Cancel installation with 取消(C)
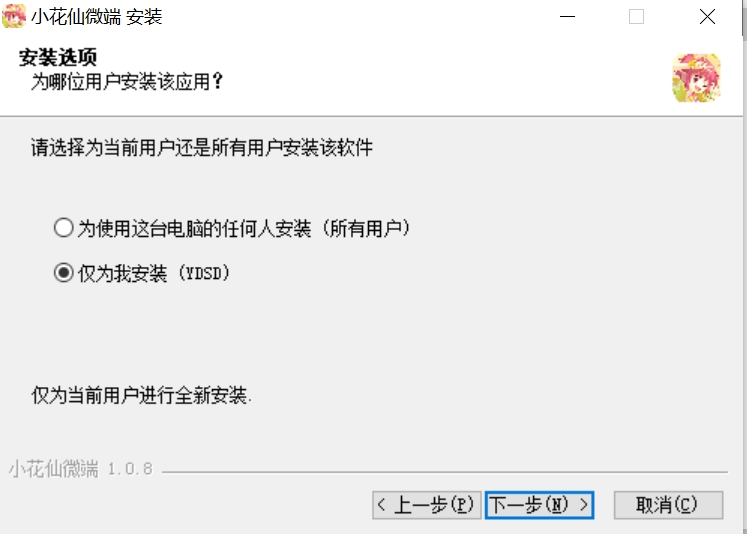747x534 pixels. pyautogui.click(x=668, y=505)
